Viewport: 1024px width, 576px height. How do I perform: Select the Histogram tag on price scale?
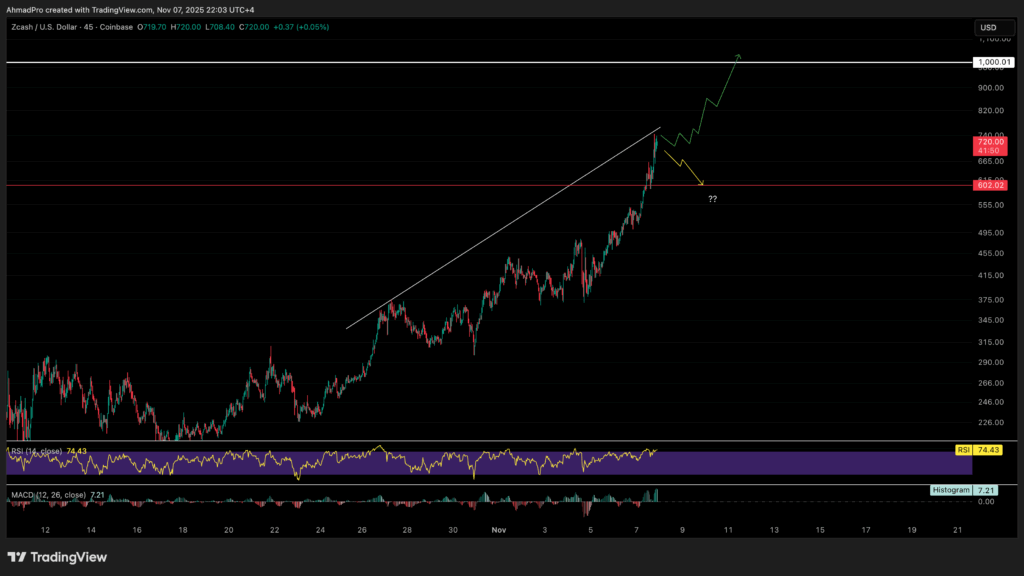point(950,491)
